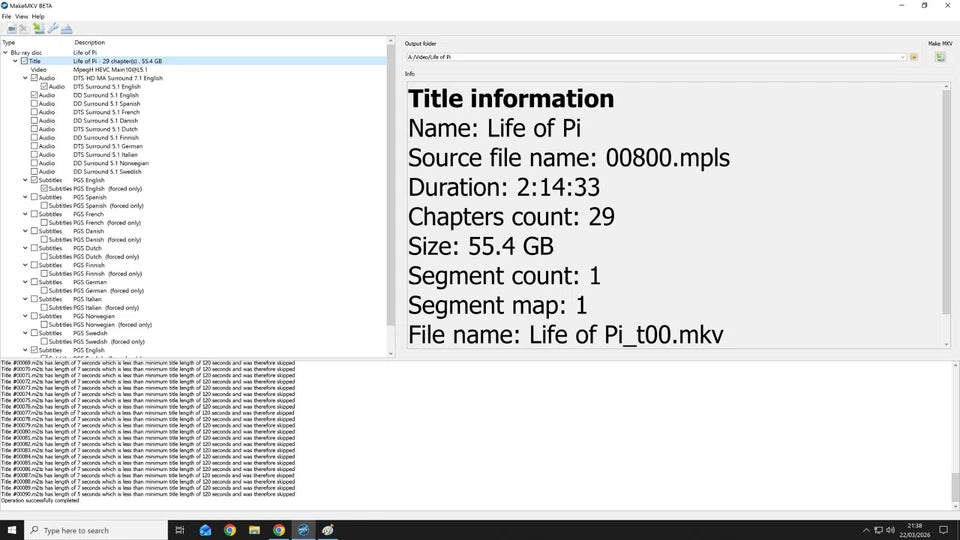Viewport: 960px width, 540px height.
Task: Click the Windows taskbar search box
Action: [96, 530]
